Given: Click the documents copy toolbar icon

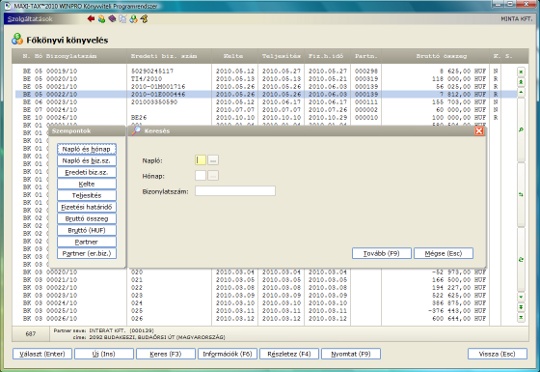Looking at the screenshot, I should (123, 19).
